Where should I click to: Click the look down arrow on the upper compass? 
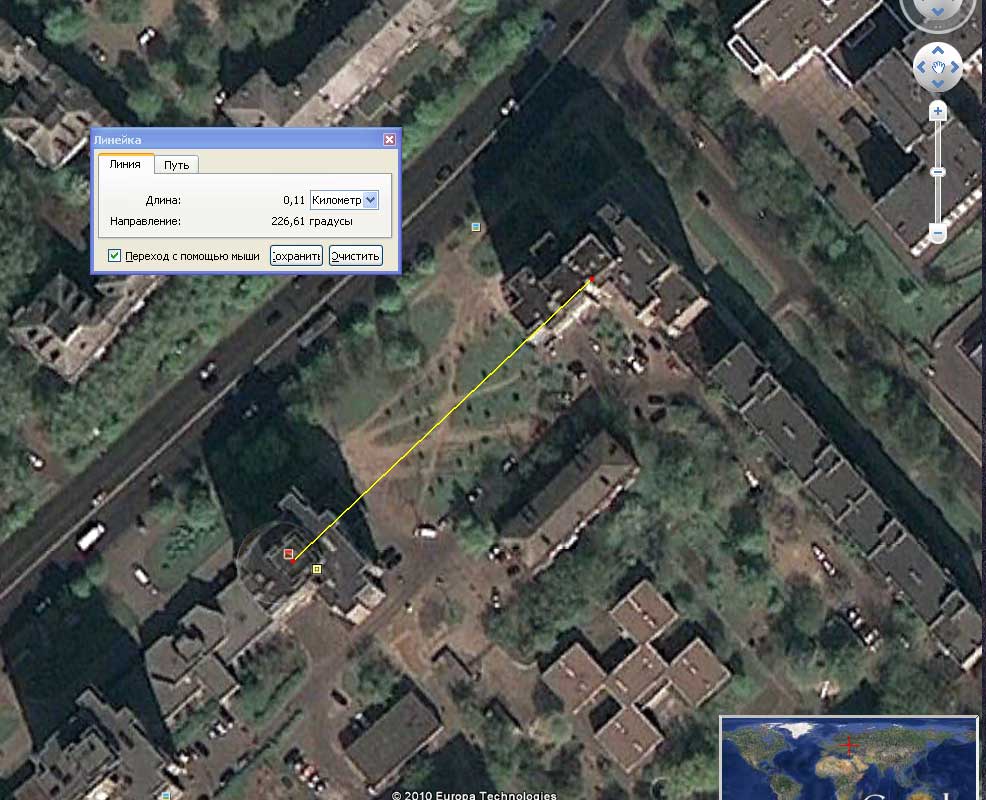[x=938, y=11]
